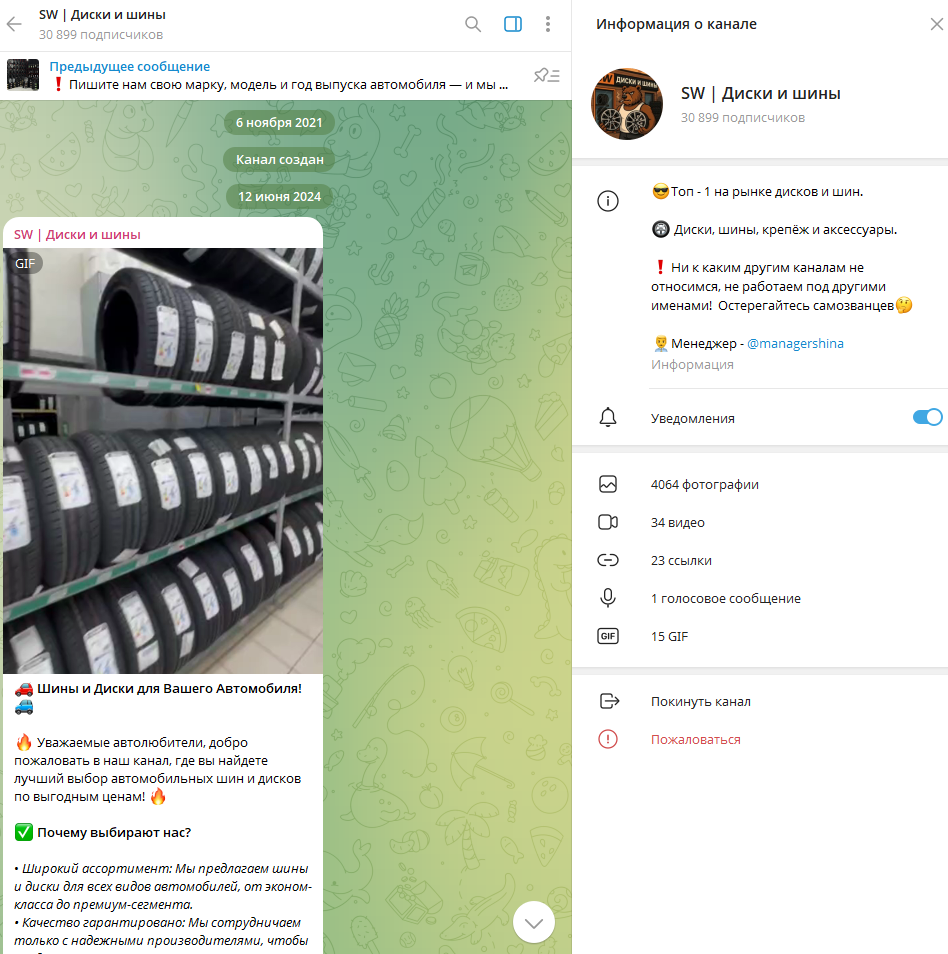Open the pinned messages list icon

[x=546, y=75]
